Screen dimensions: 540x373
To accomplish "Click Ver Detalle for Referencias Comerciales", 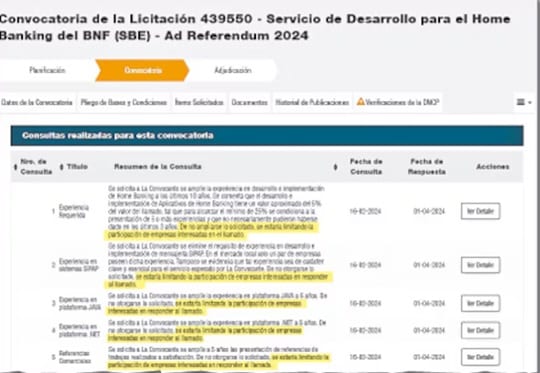I will tap(480, 357).
